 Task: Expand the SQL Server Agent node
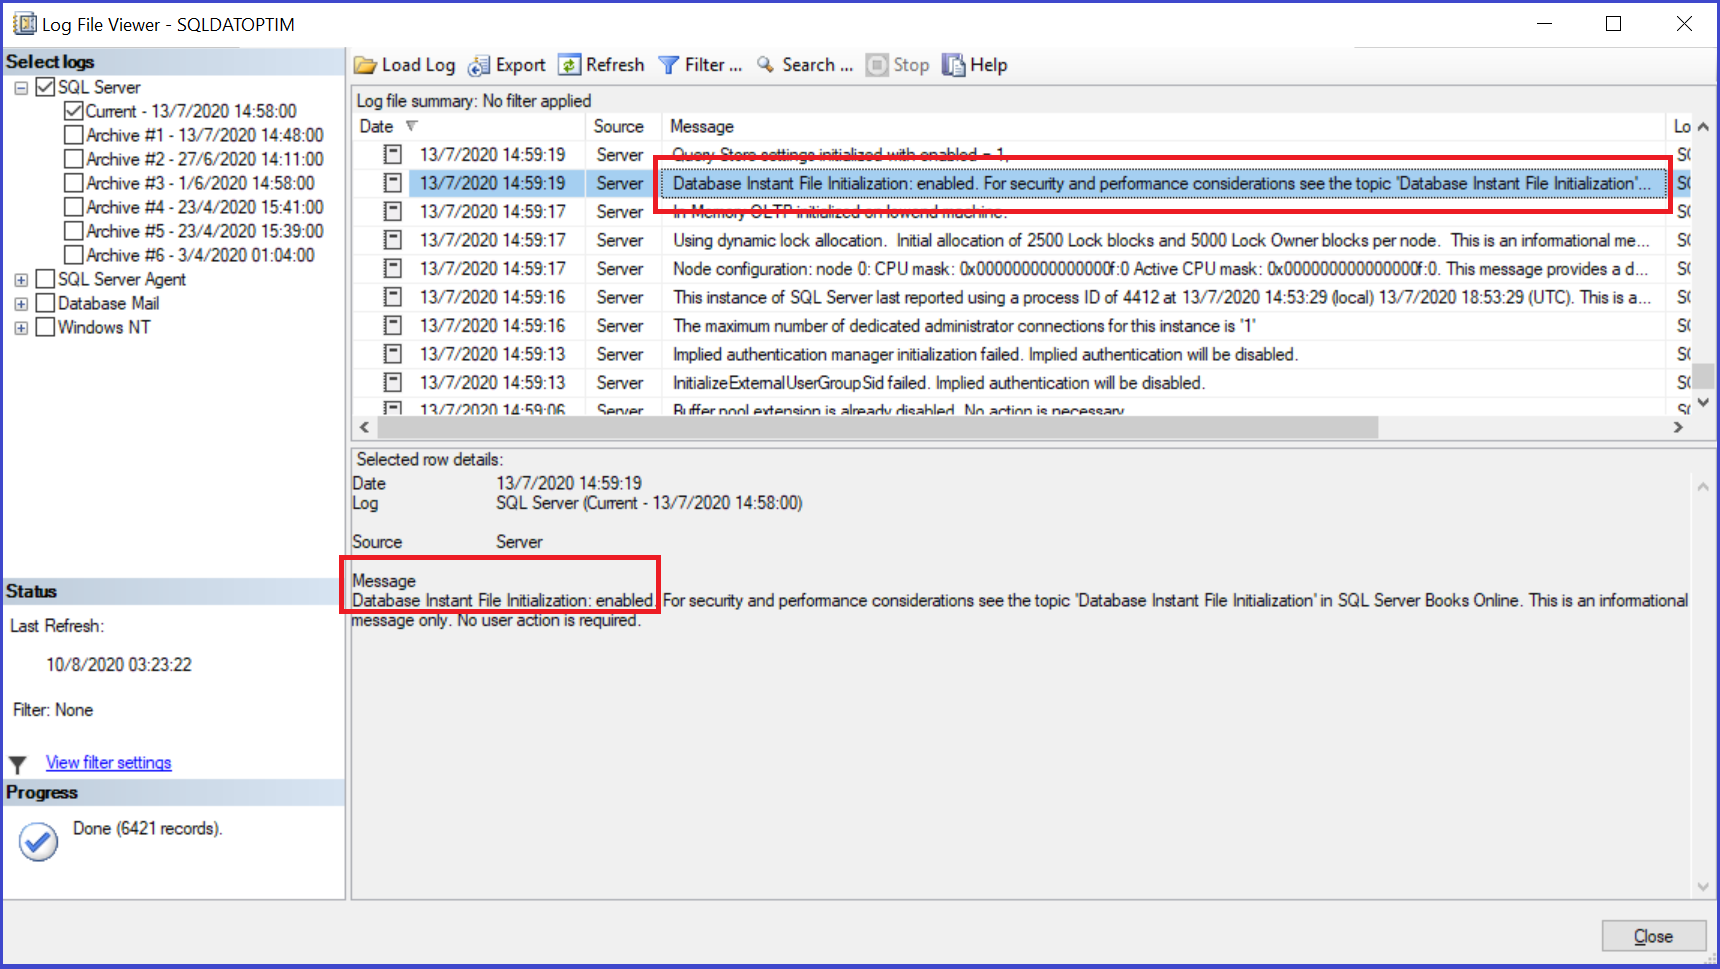pyautogui.click(x=21, y=279)
